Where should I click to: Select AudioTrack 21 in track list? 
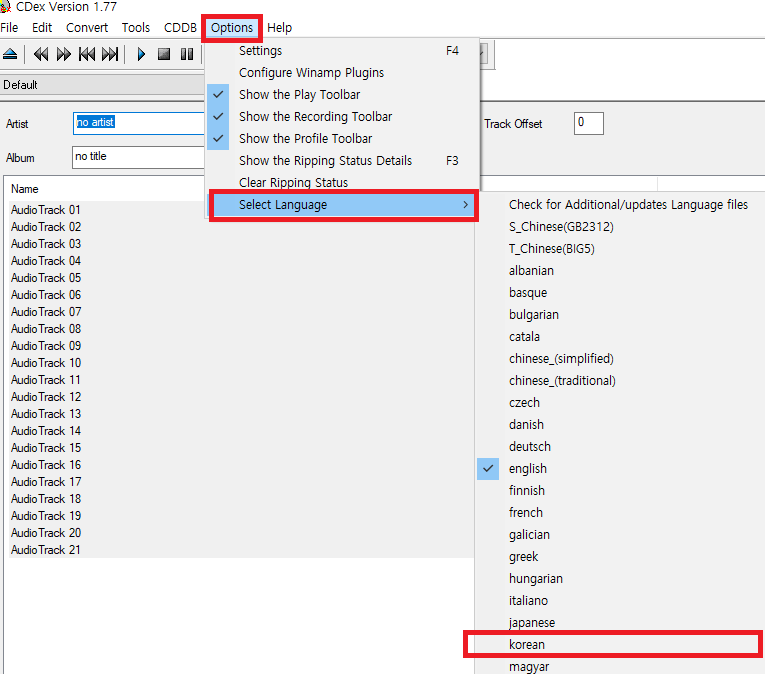[46, 550]
